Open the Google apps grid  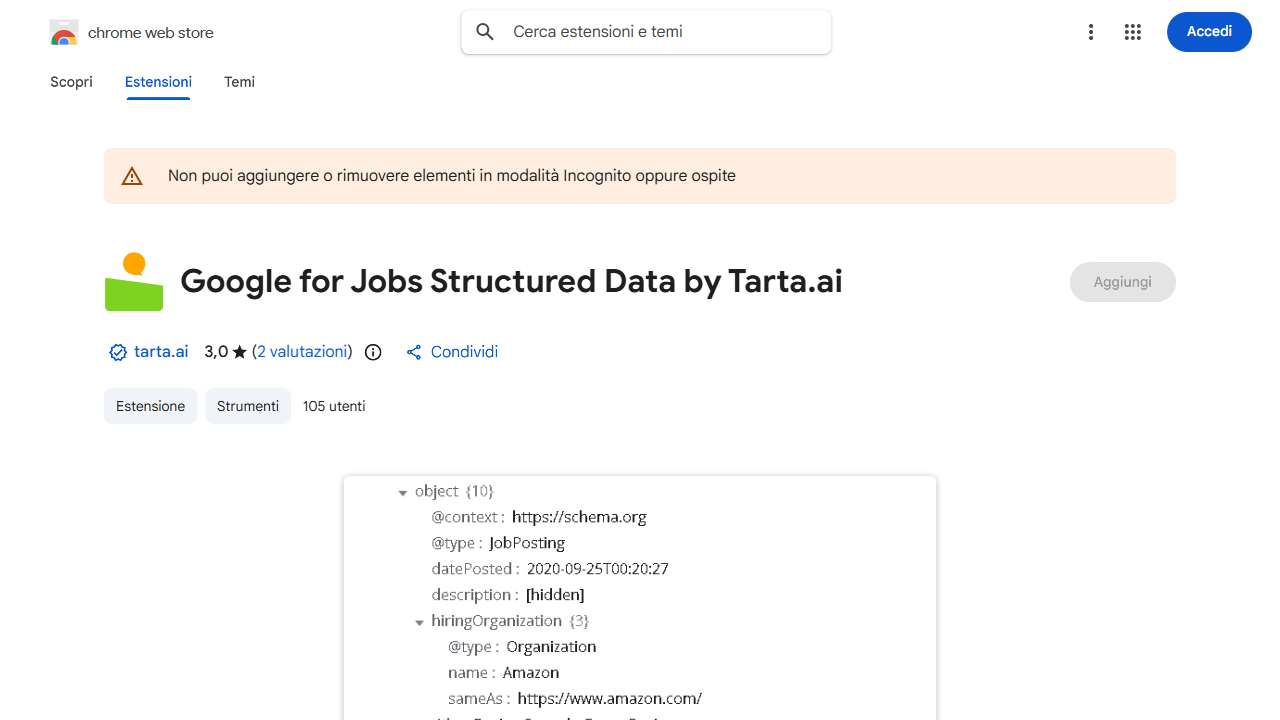tap(1132, 31)
